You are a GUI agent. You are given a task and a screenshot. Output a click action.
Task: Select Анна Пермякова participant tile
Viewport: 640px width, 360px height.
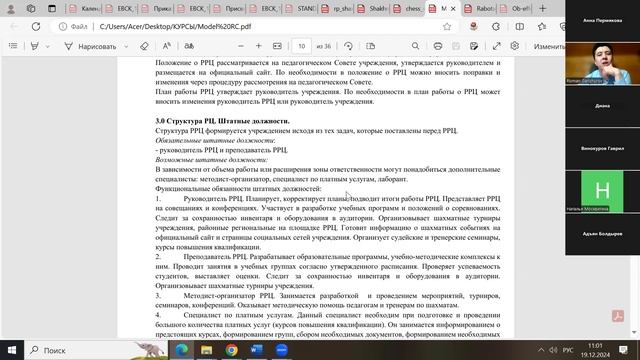[x=602, y=20]
